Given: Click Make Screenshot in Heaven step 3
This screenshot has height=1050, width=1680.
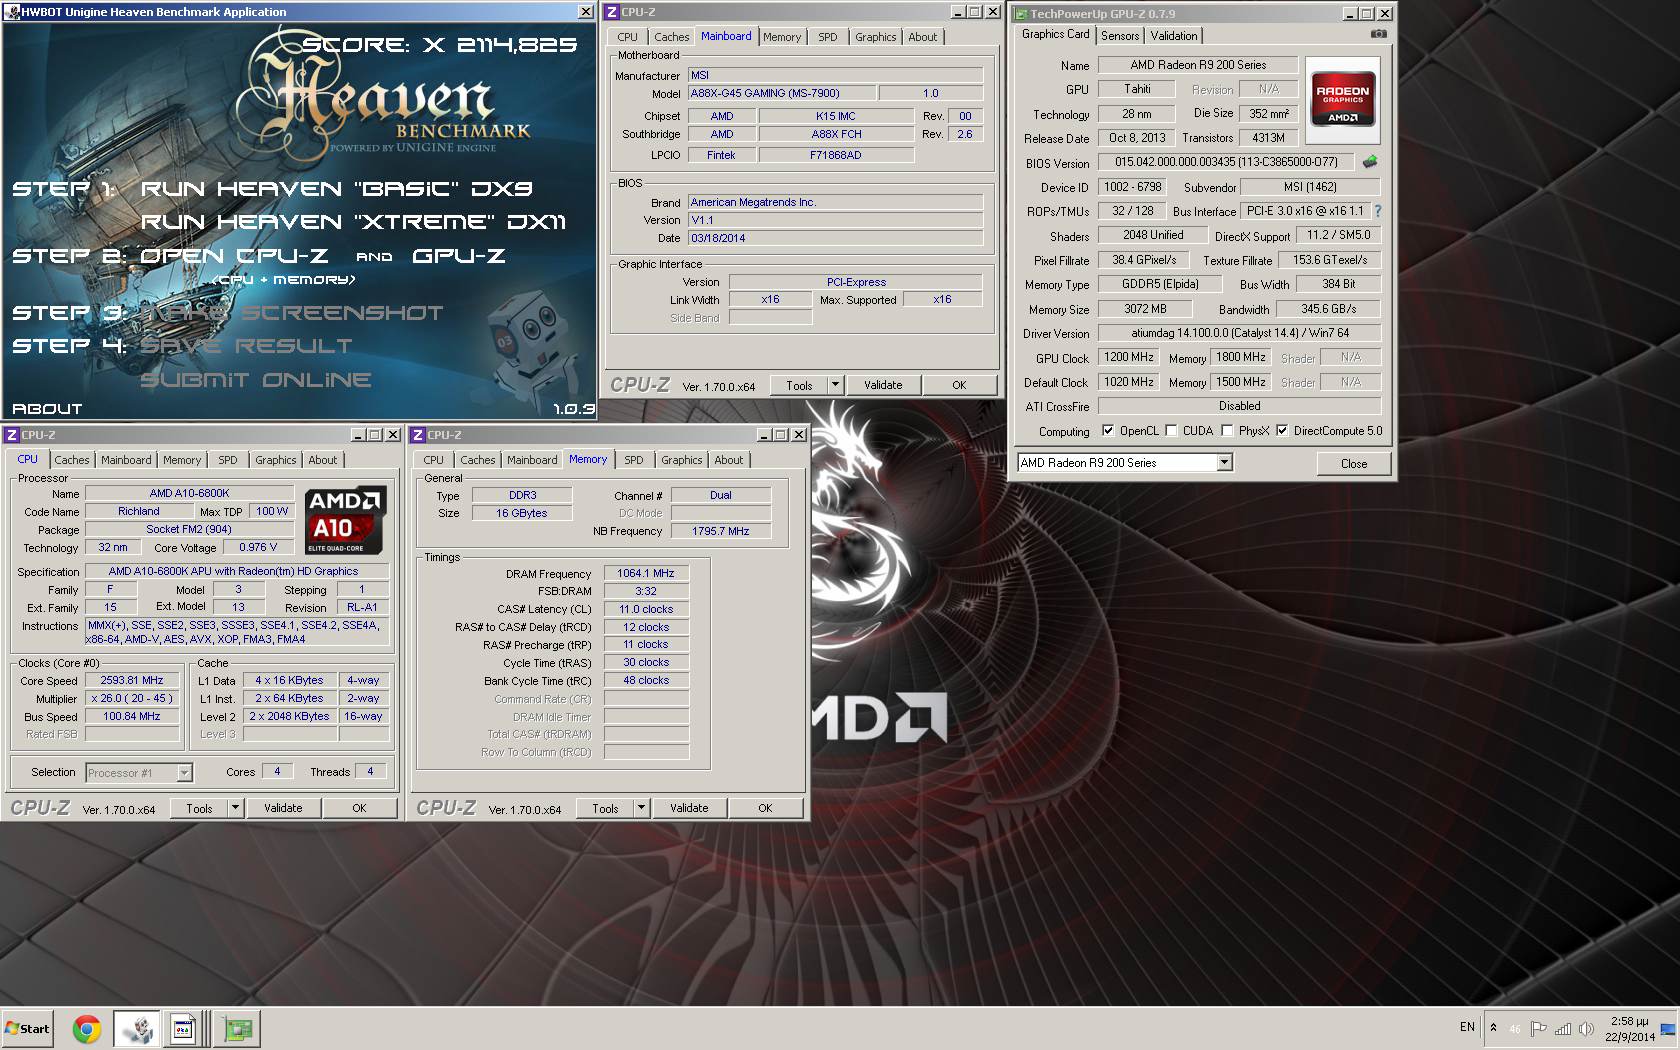Looking at the screenshot, I should pos(291,312).
